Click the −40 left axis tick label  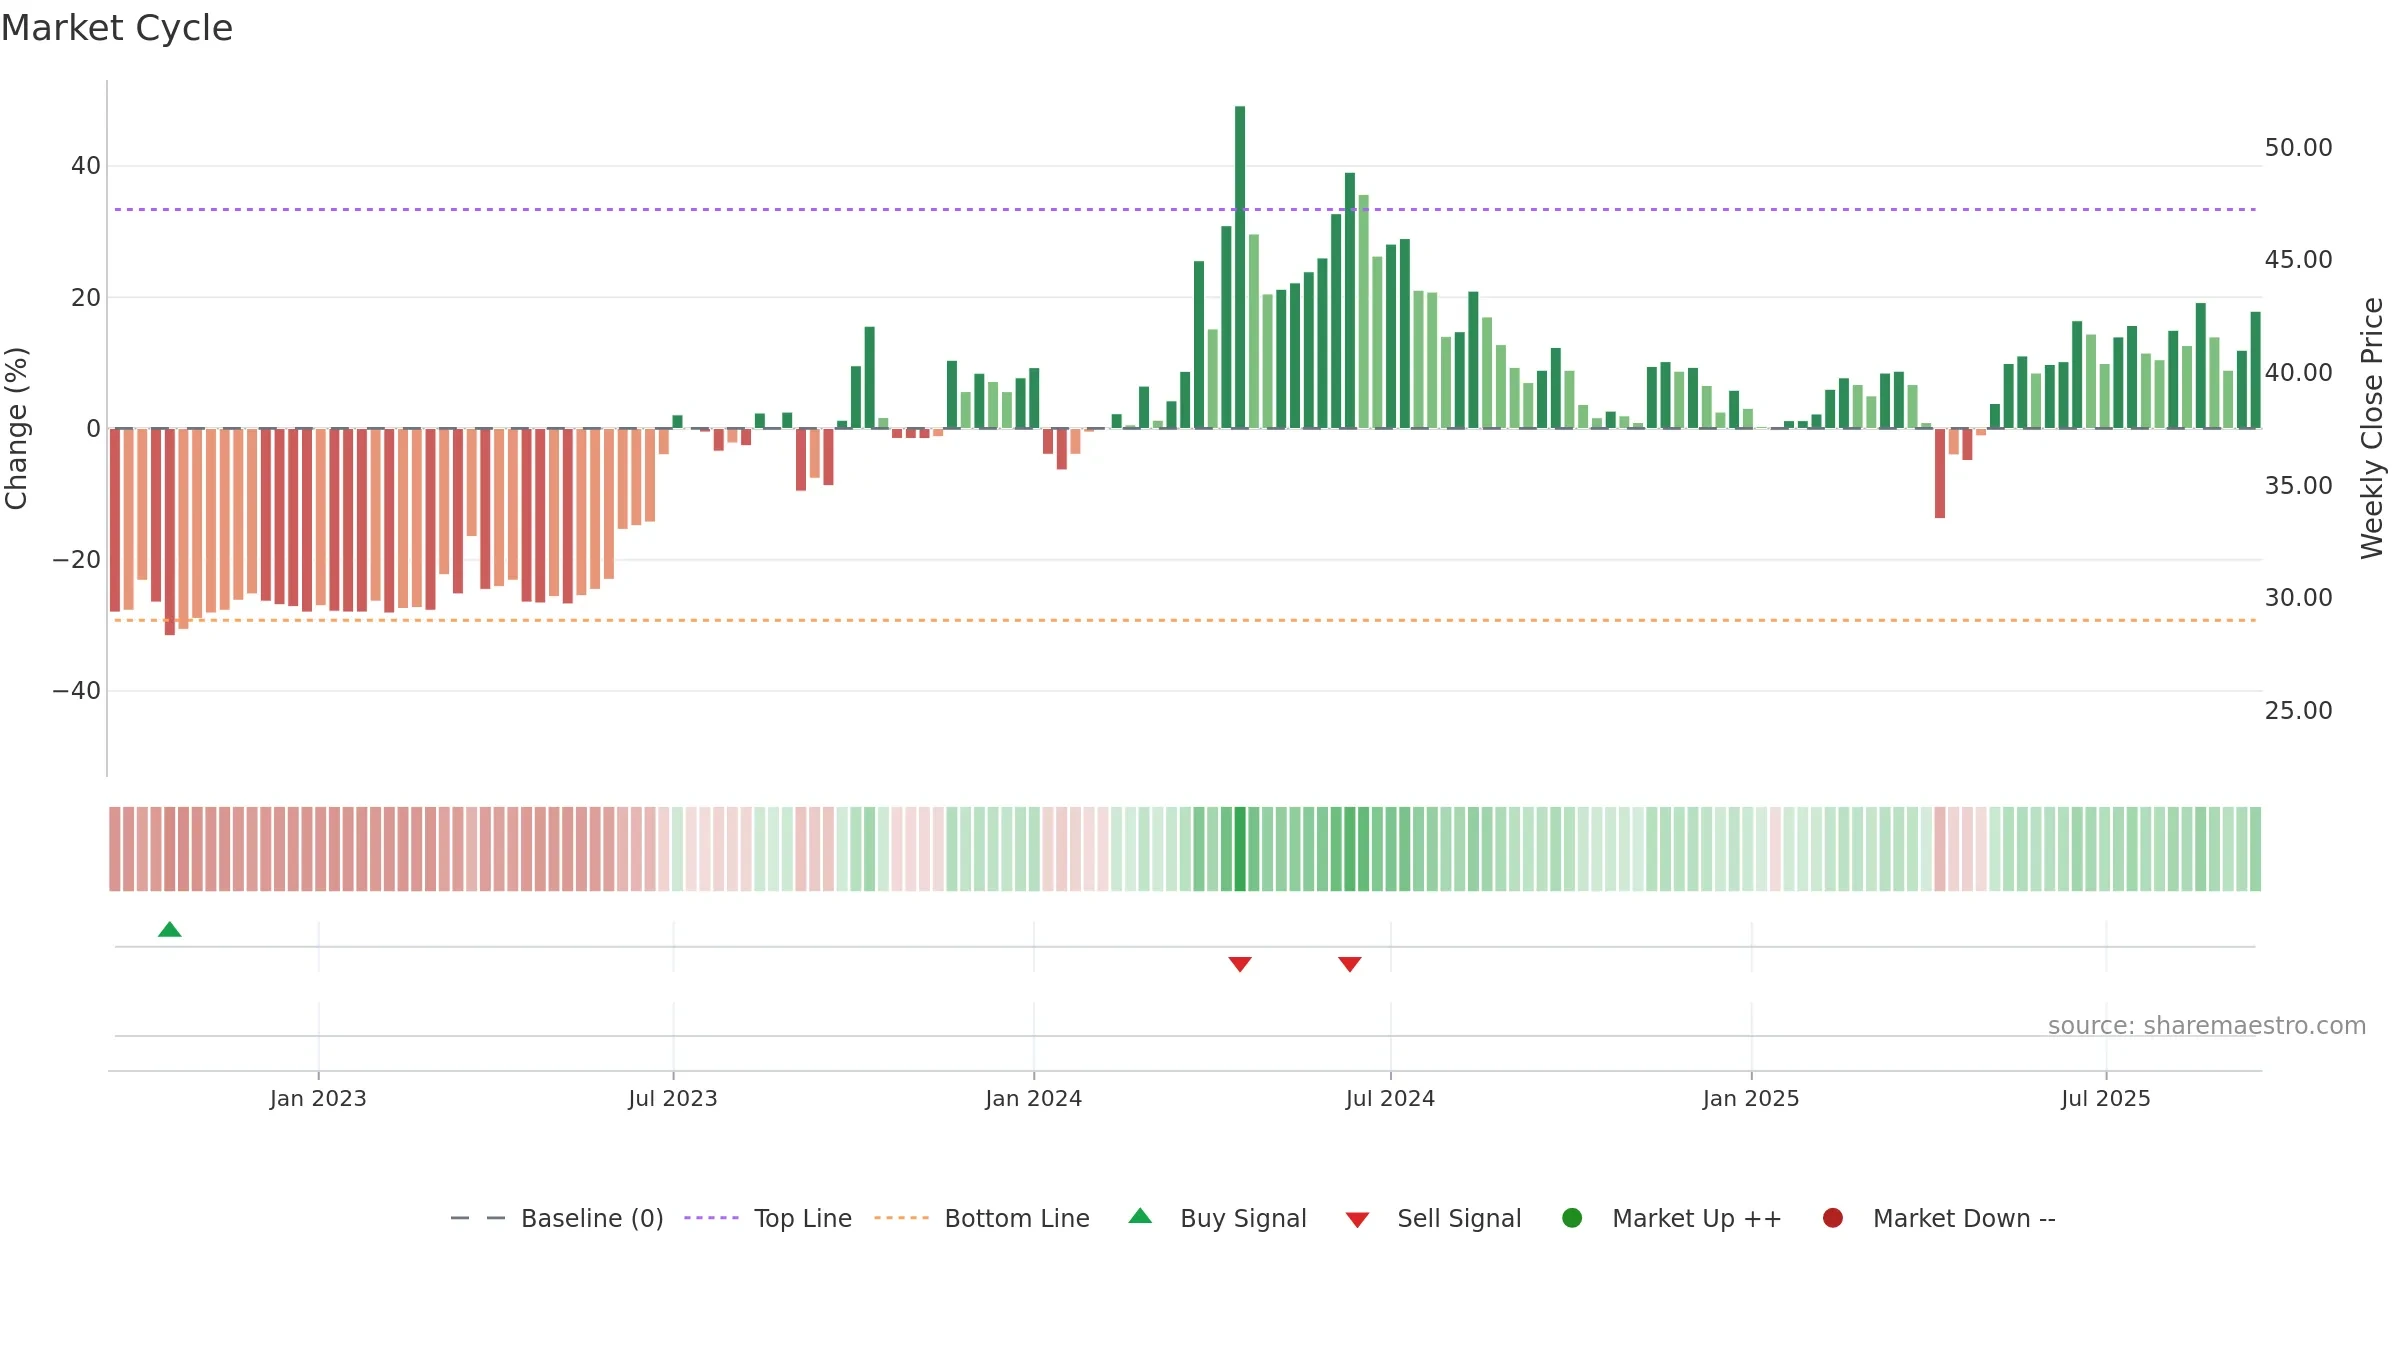click(77, 691)
